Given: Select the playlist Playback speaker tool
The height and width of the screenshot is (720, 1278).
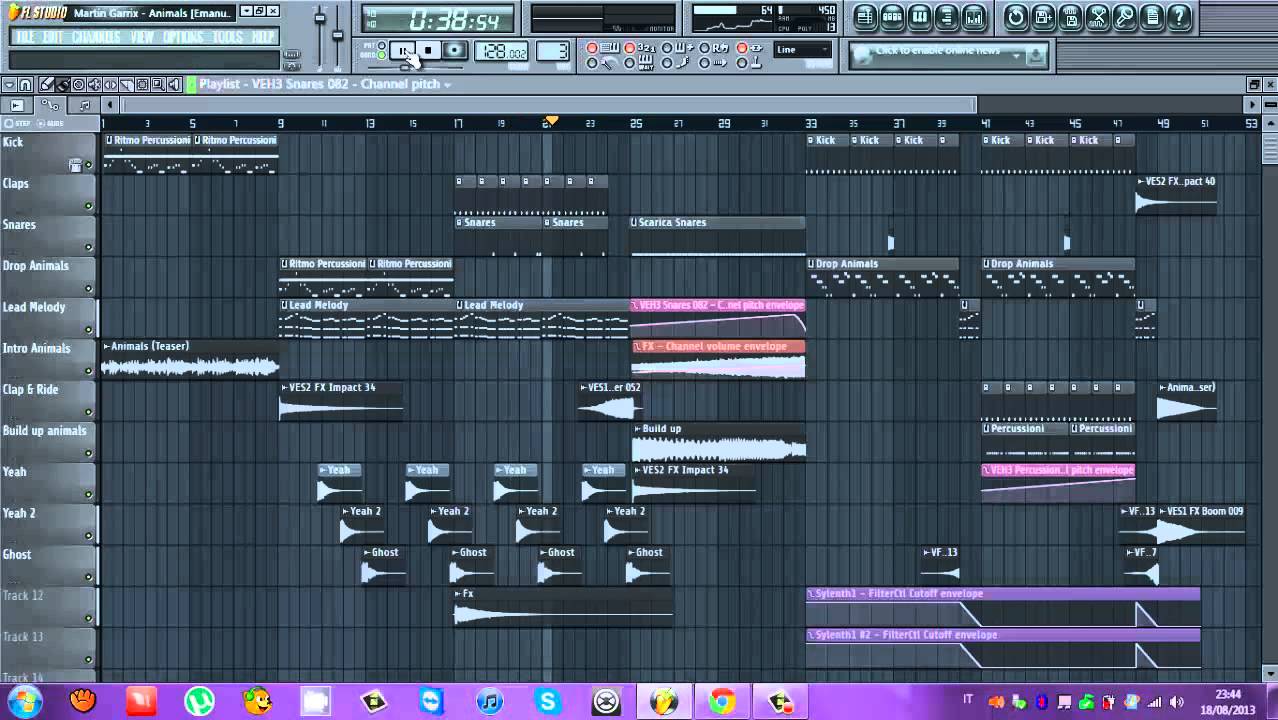Looking at the screenshot, I should (174, 85).
